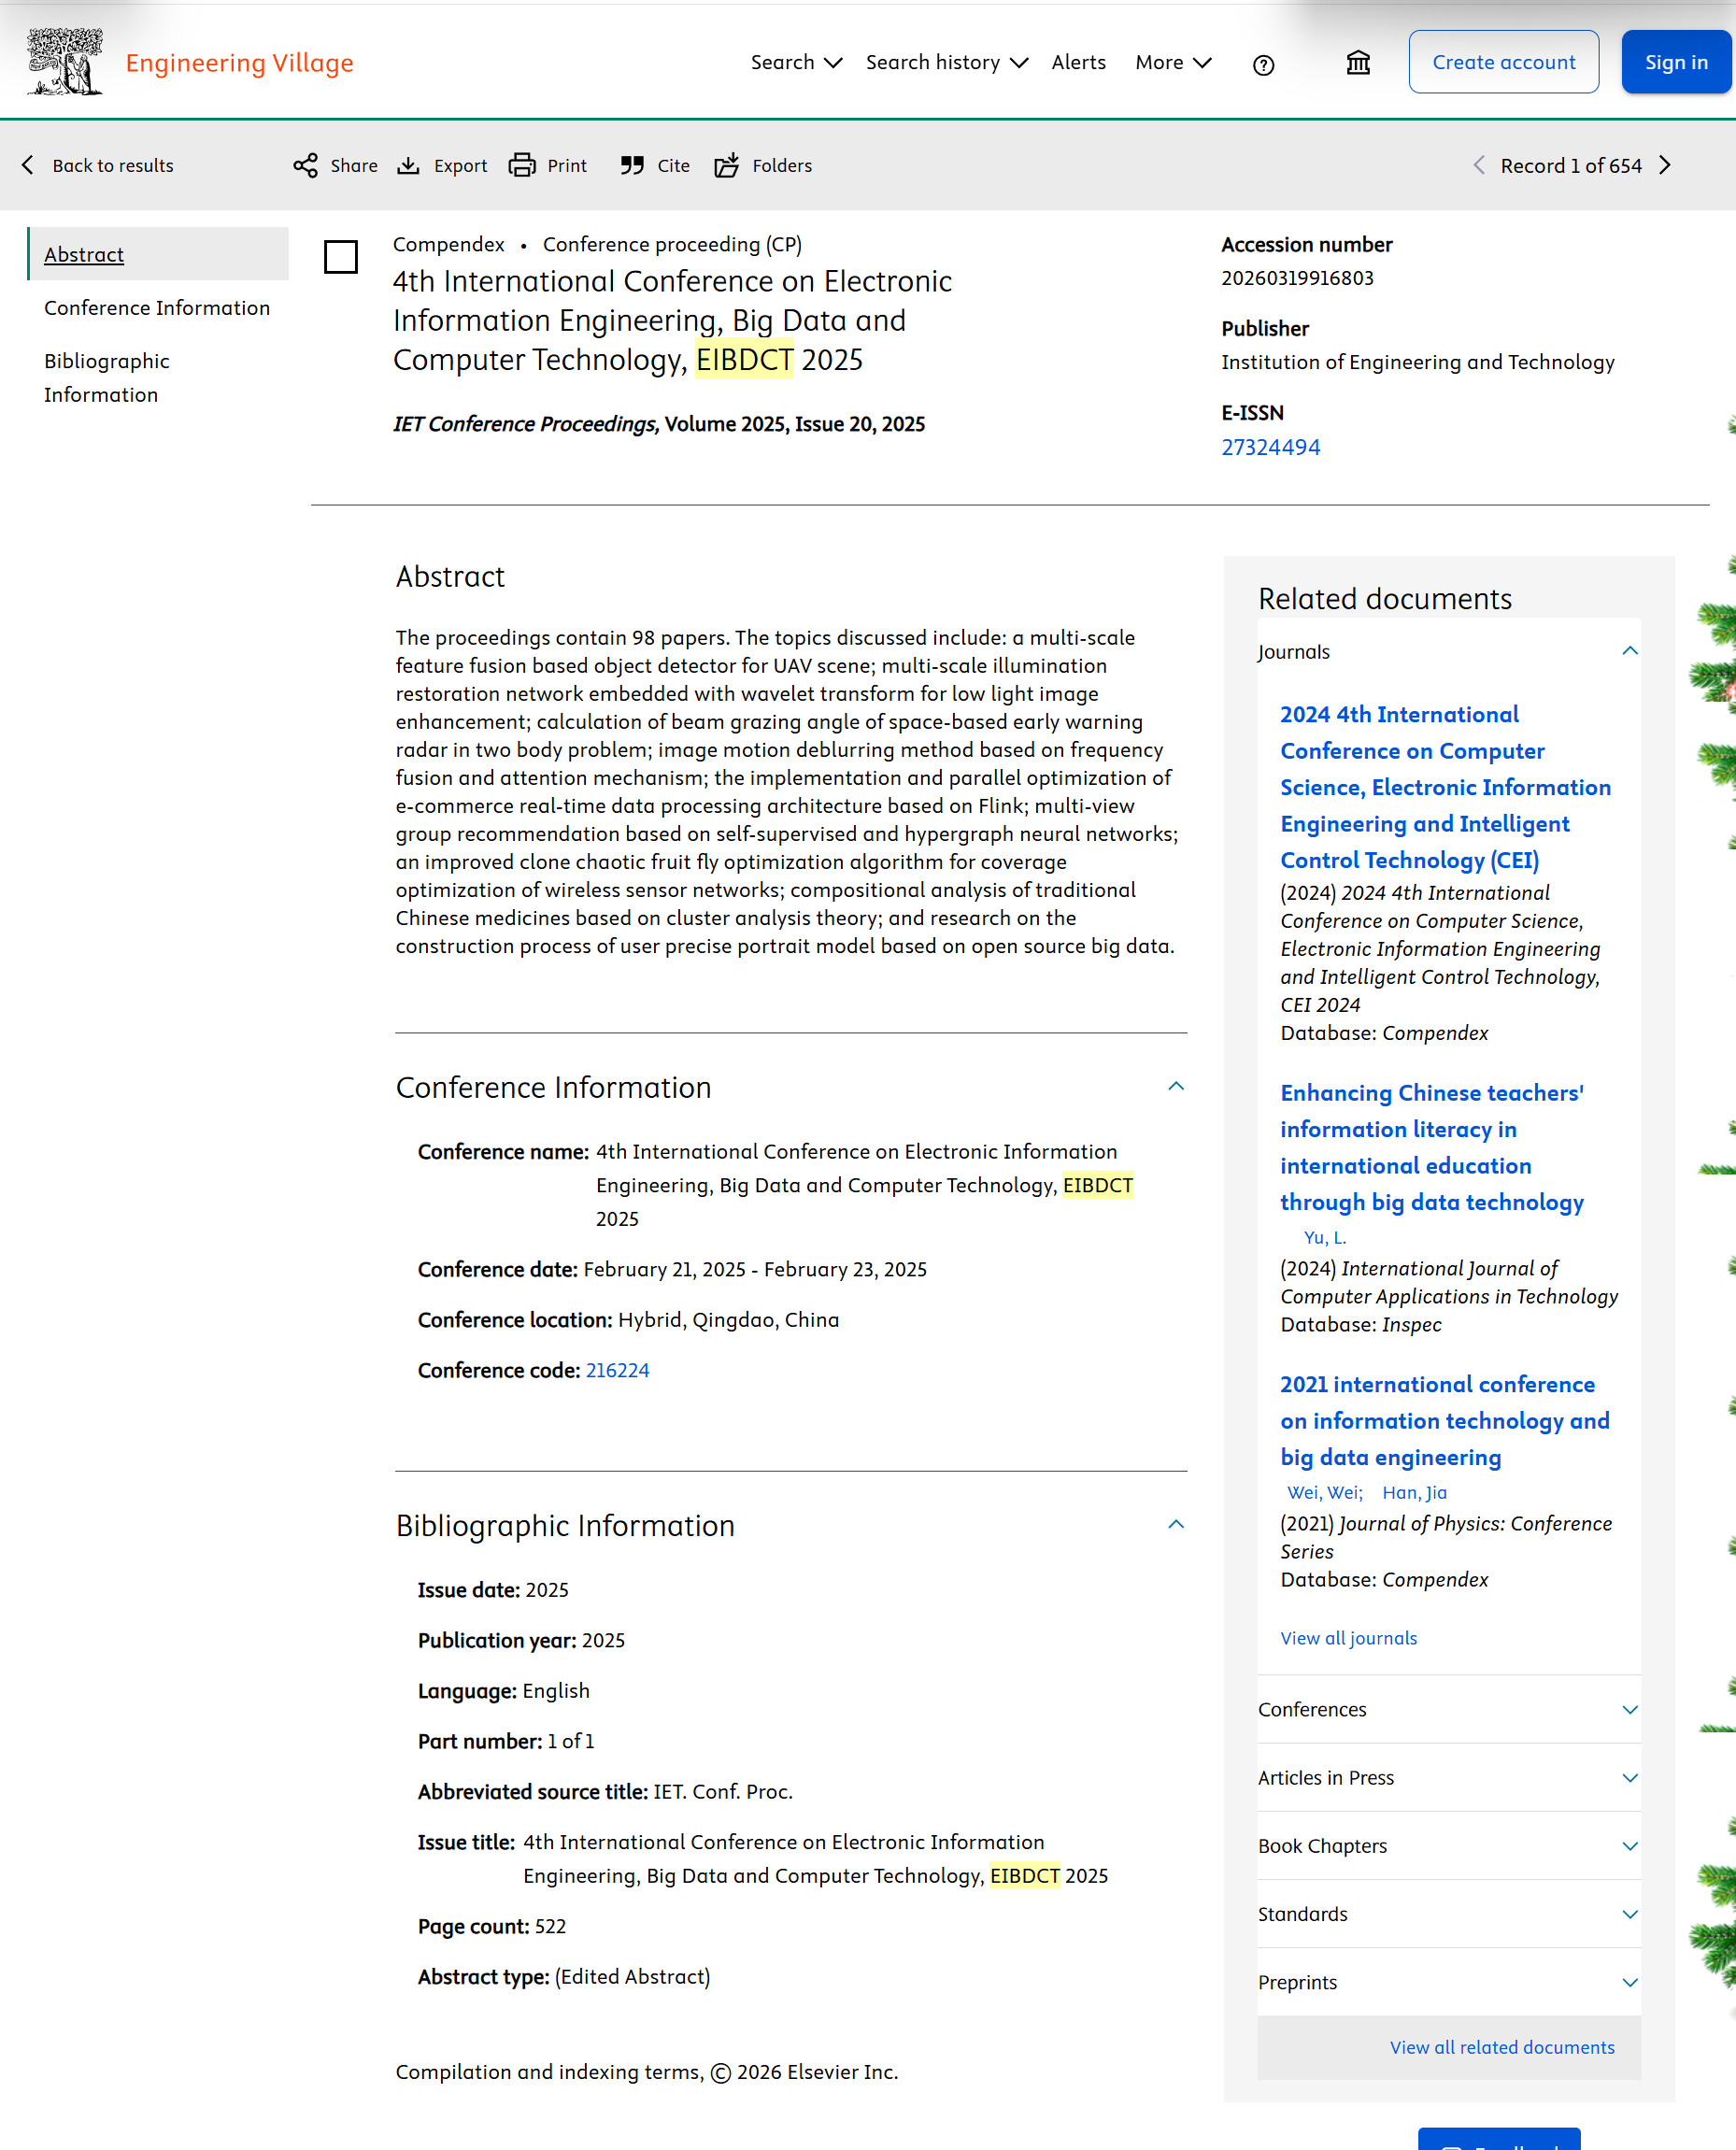Click the Sign in button

[1676, 62]
